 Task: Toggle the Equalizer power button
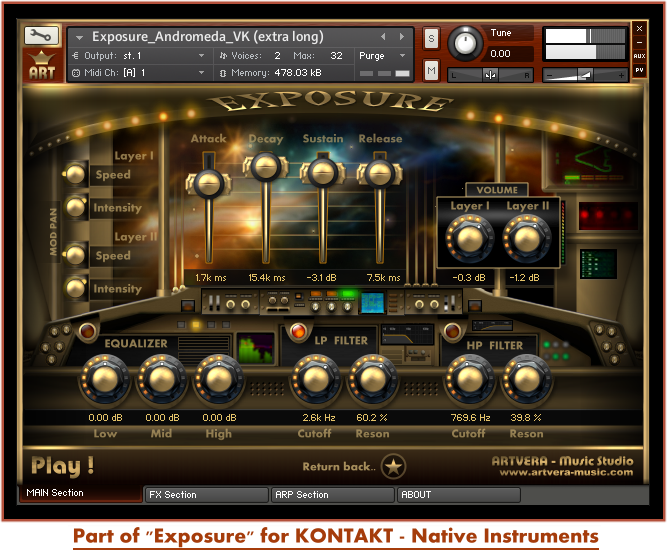point(87,332)
